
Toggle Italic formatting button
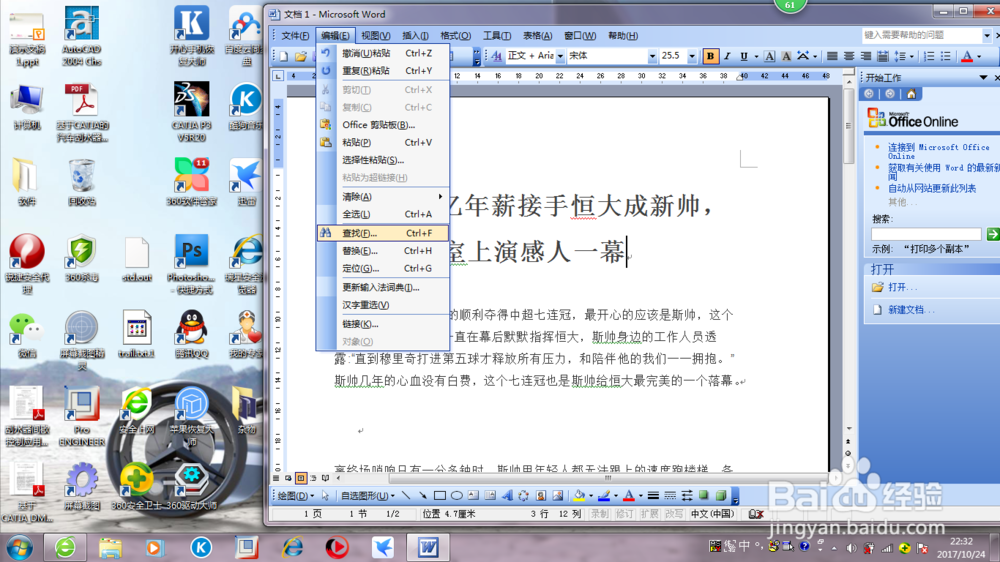(727, 56)
